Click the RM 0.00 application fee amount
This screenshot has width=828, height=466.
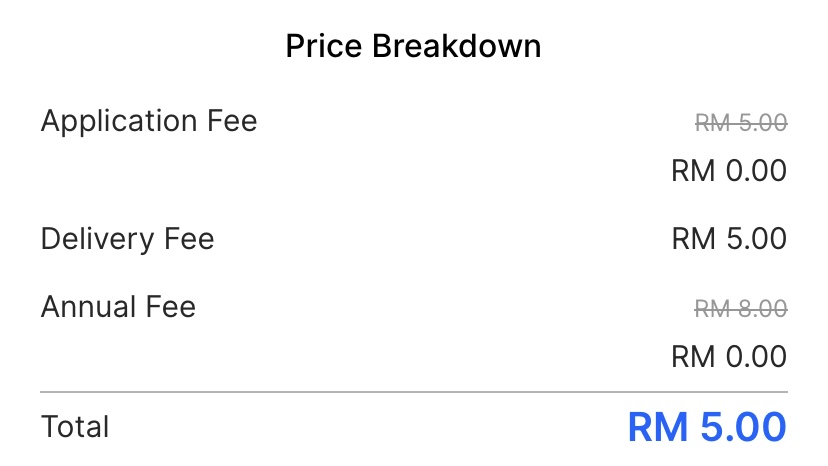pyautogui.click(x=729, y=171)
